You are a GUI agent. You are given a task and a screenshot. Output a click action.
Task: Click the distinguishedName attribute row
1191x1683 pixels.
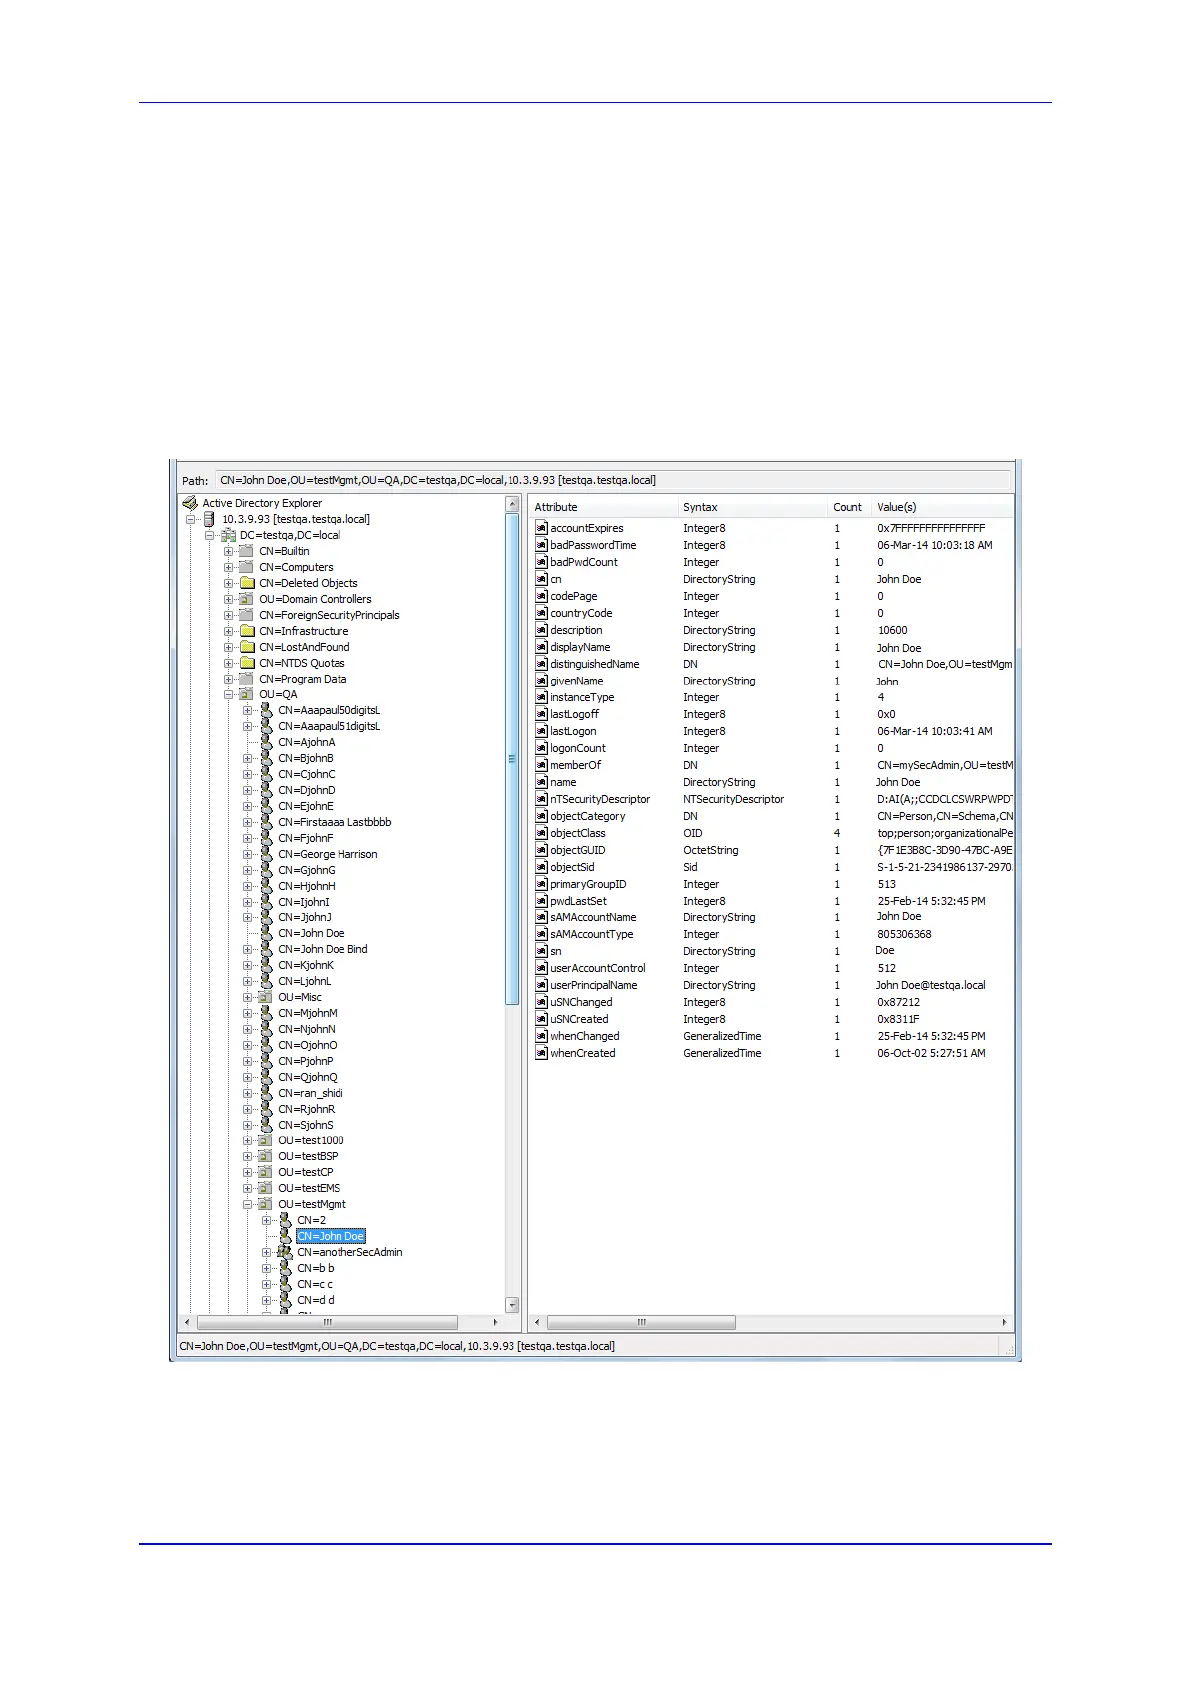coord(773,664)
